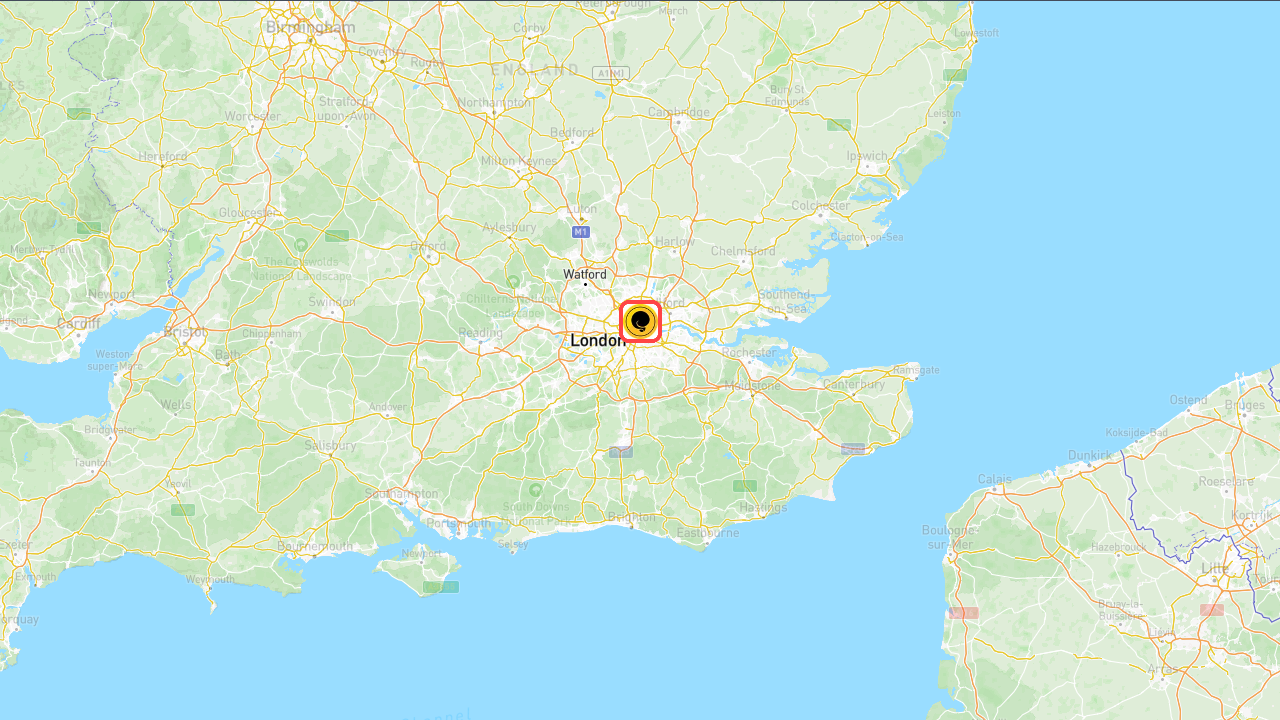This screenshot has width=1280, height=720.
Task: Select the Southampton city label
Action: 401,494
